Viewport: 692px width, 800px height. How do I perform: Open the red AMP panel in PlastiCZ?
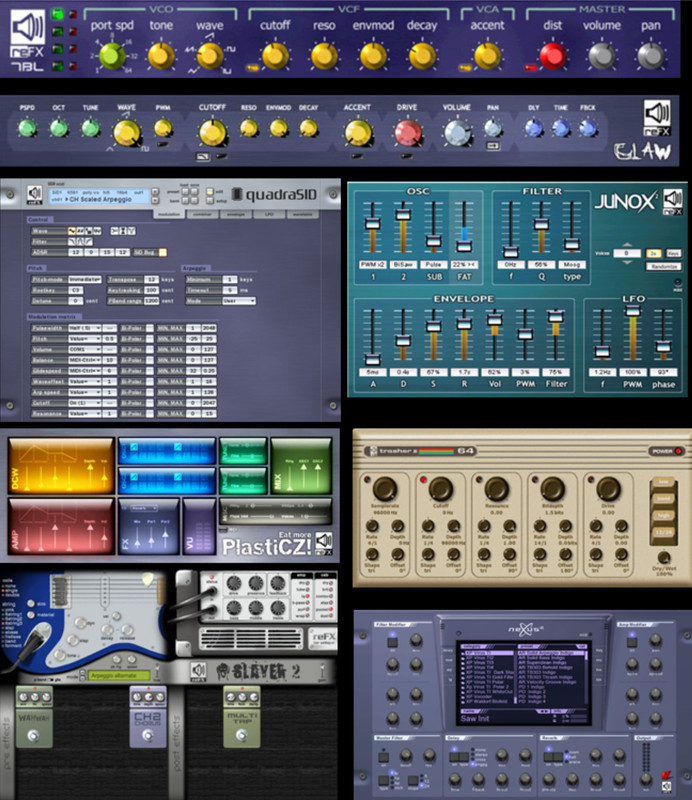tap(61, 527)
